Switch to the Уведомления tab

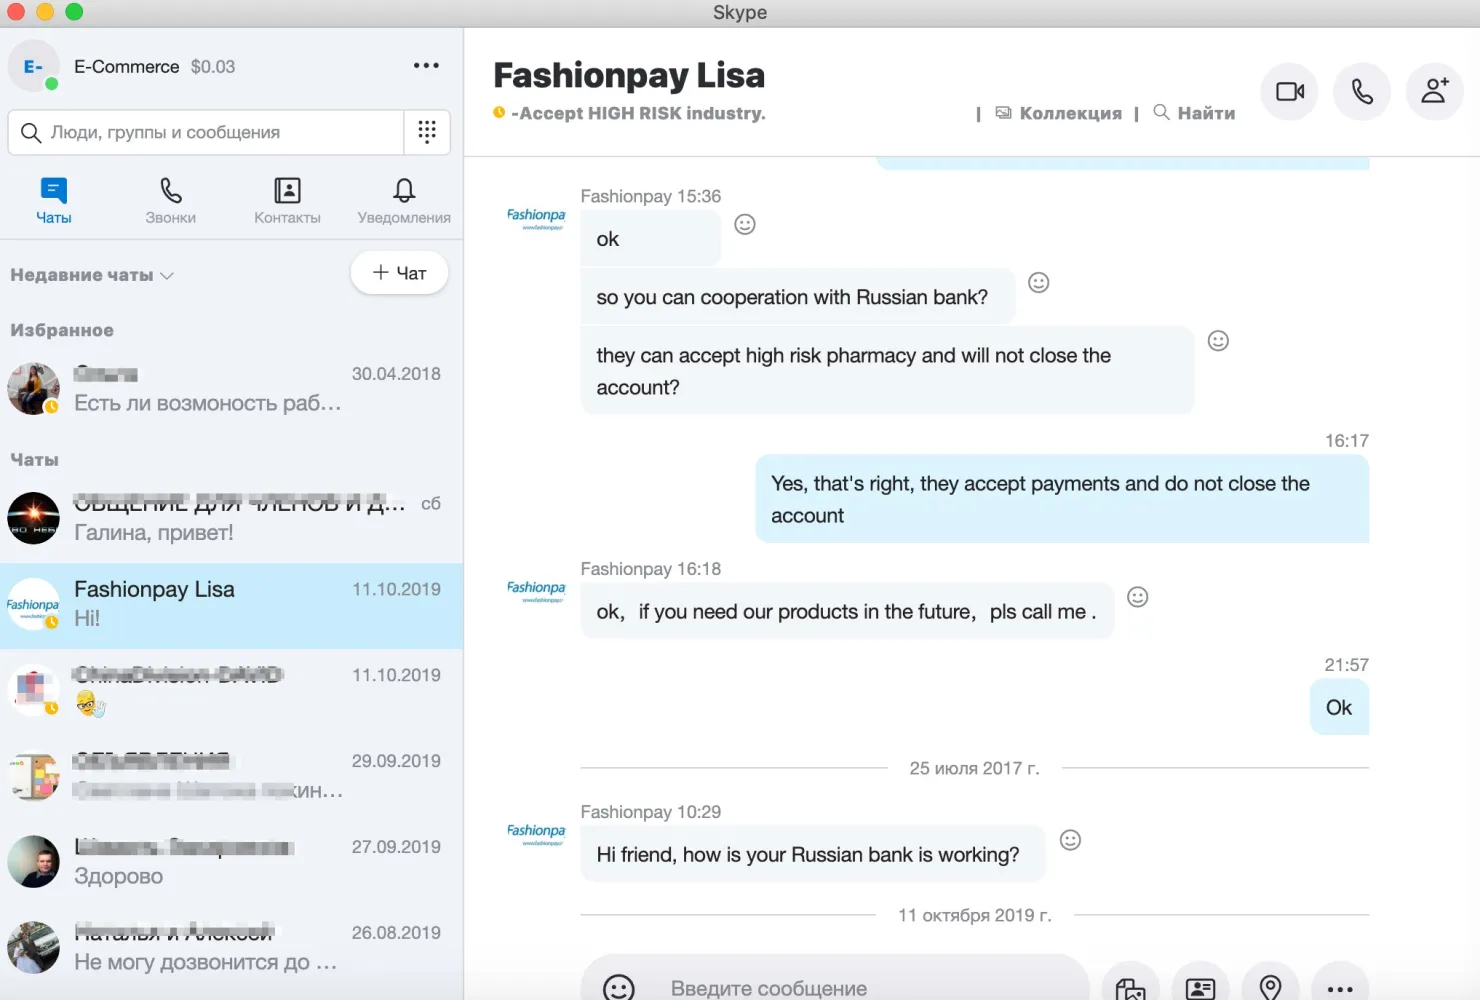click(404, 200)
